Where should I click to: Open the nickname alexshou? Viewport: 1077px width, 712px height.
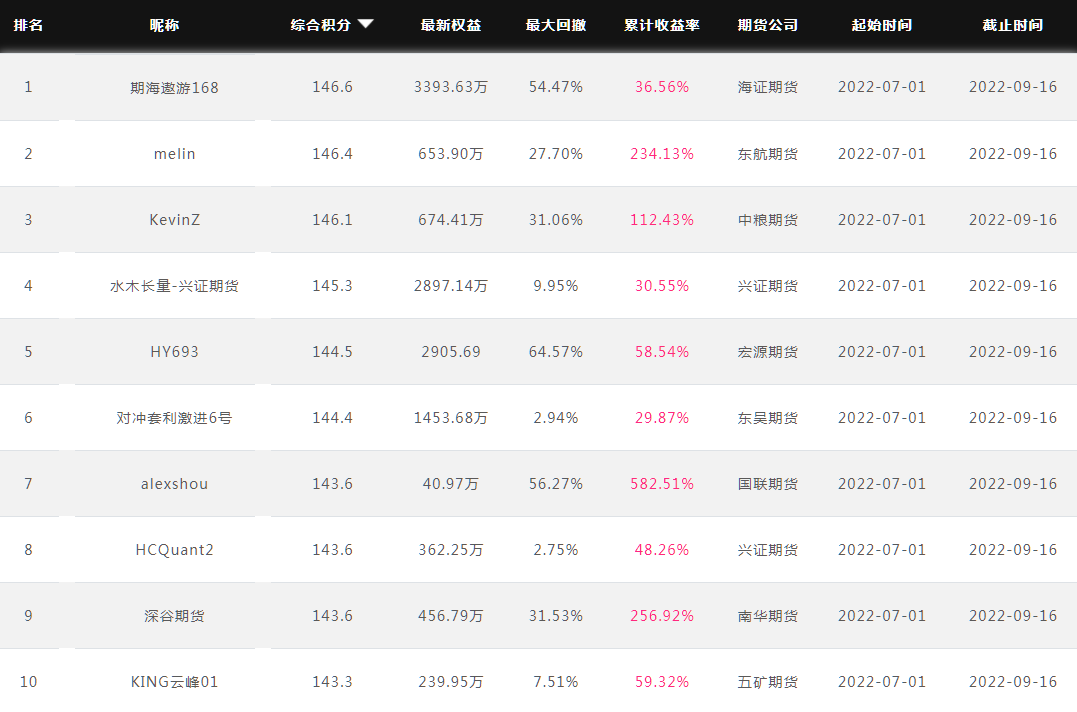point(174,484)
